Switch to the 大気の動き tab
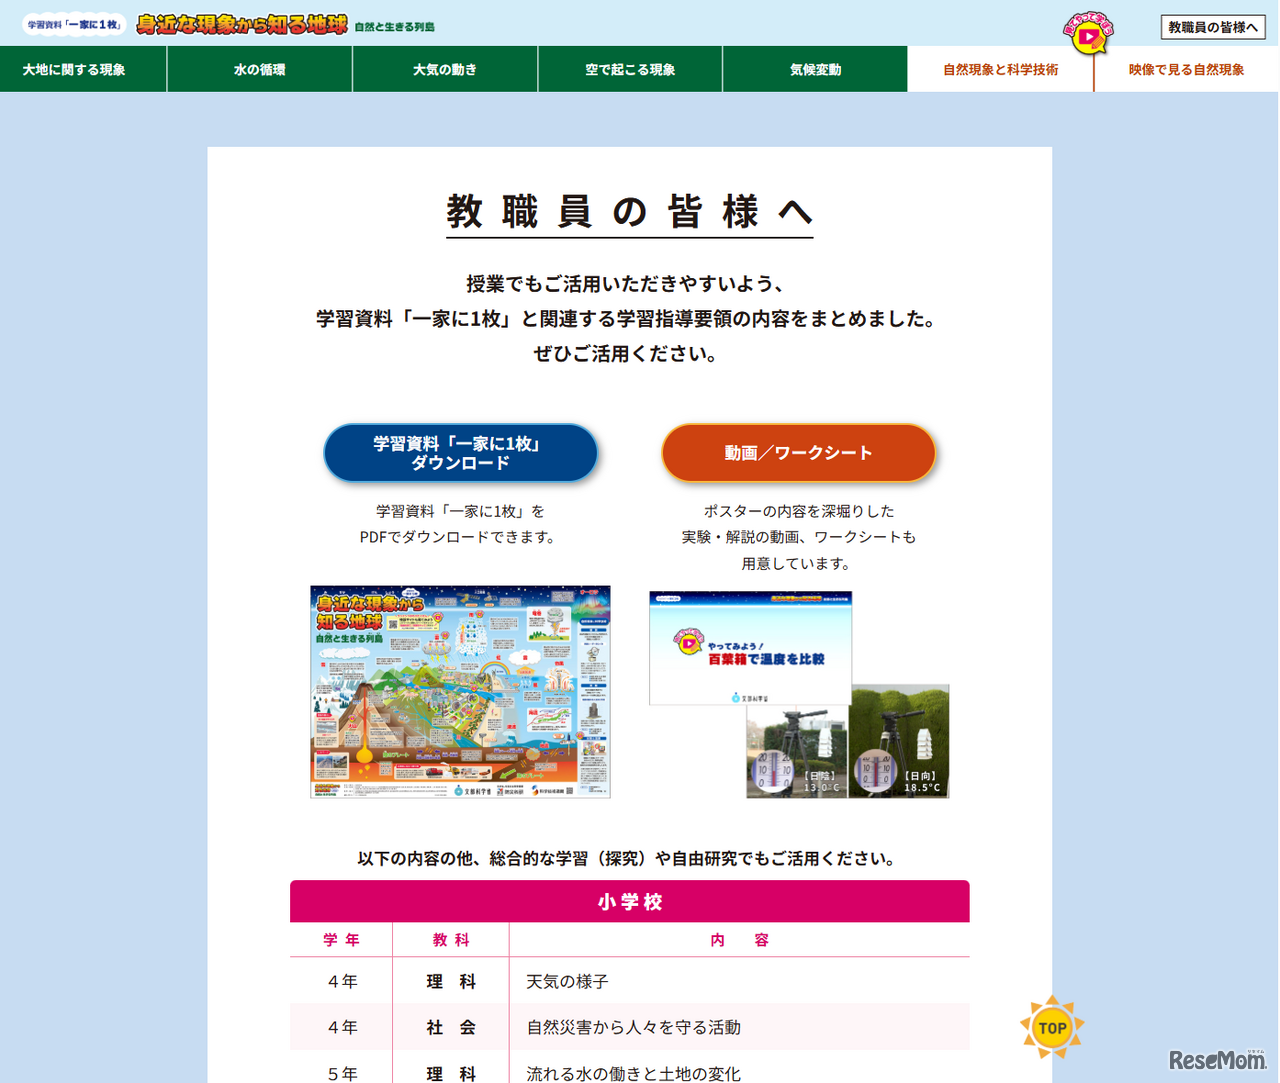Screen dimensions: 1280x1083 (444, 69)
